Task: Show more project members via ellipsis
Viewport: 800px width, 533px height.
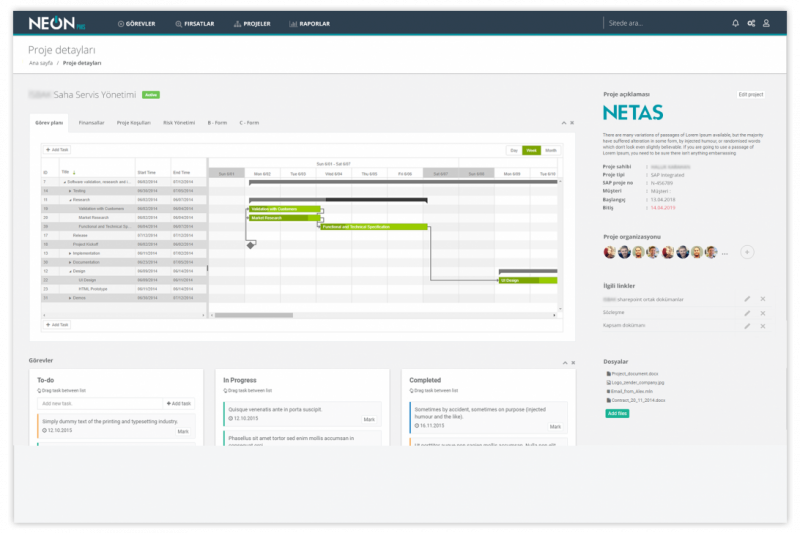Action: pos(724,253)
